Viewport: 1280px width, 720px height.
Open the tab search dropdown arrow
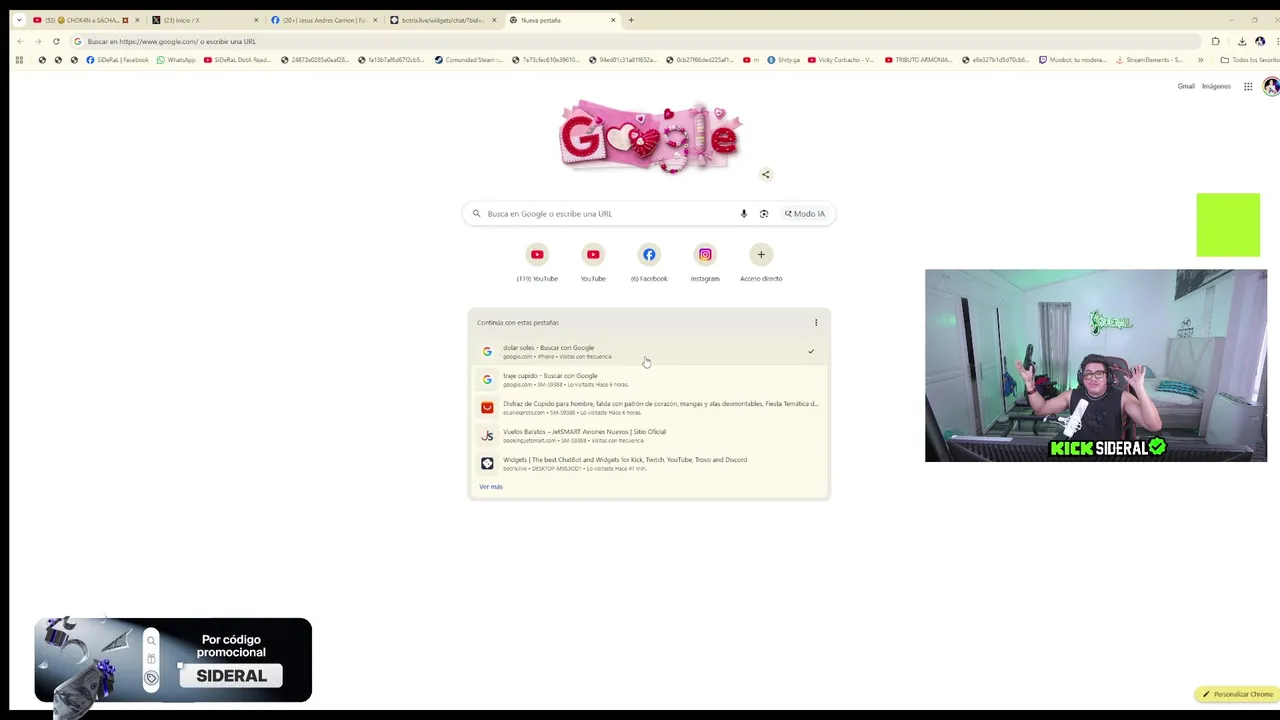pyautogui.click(x=18, y=20)
